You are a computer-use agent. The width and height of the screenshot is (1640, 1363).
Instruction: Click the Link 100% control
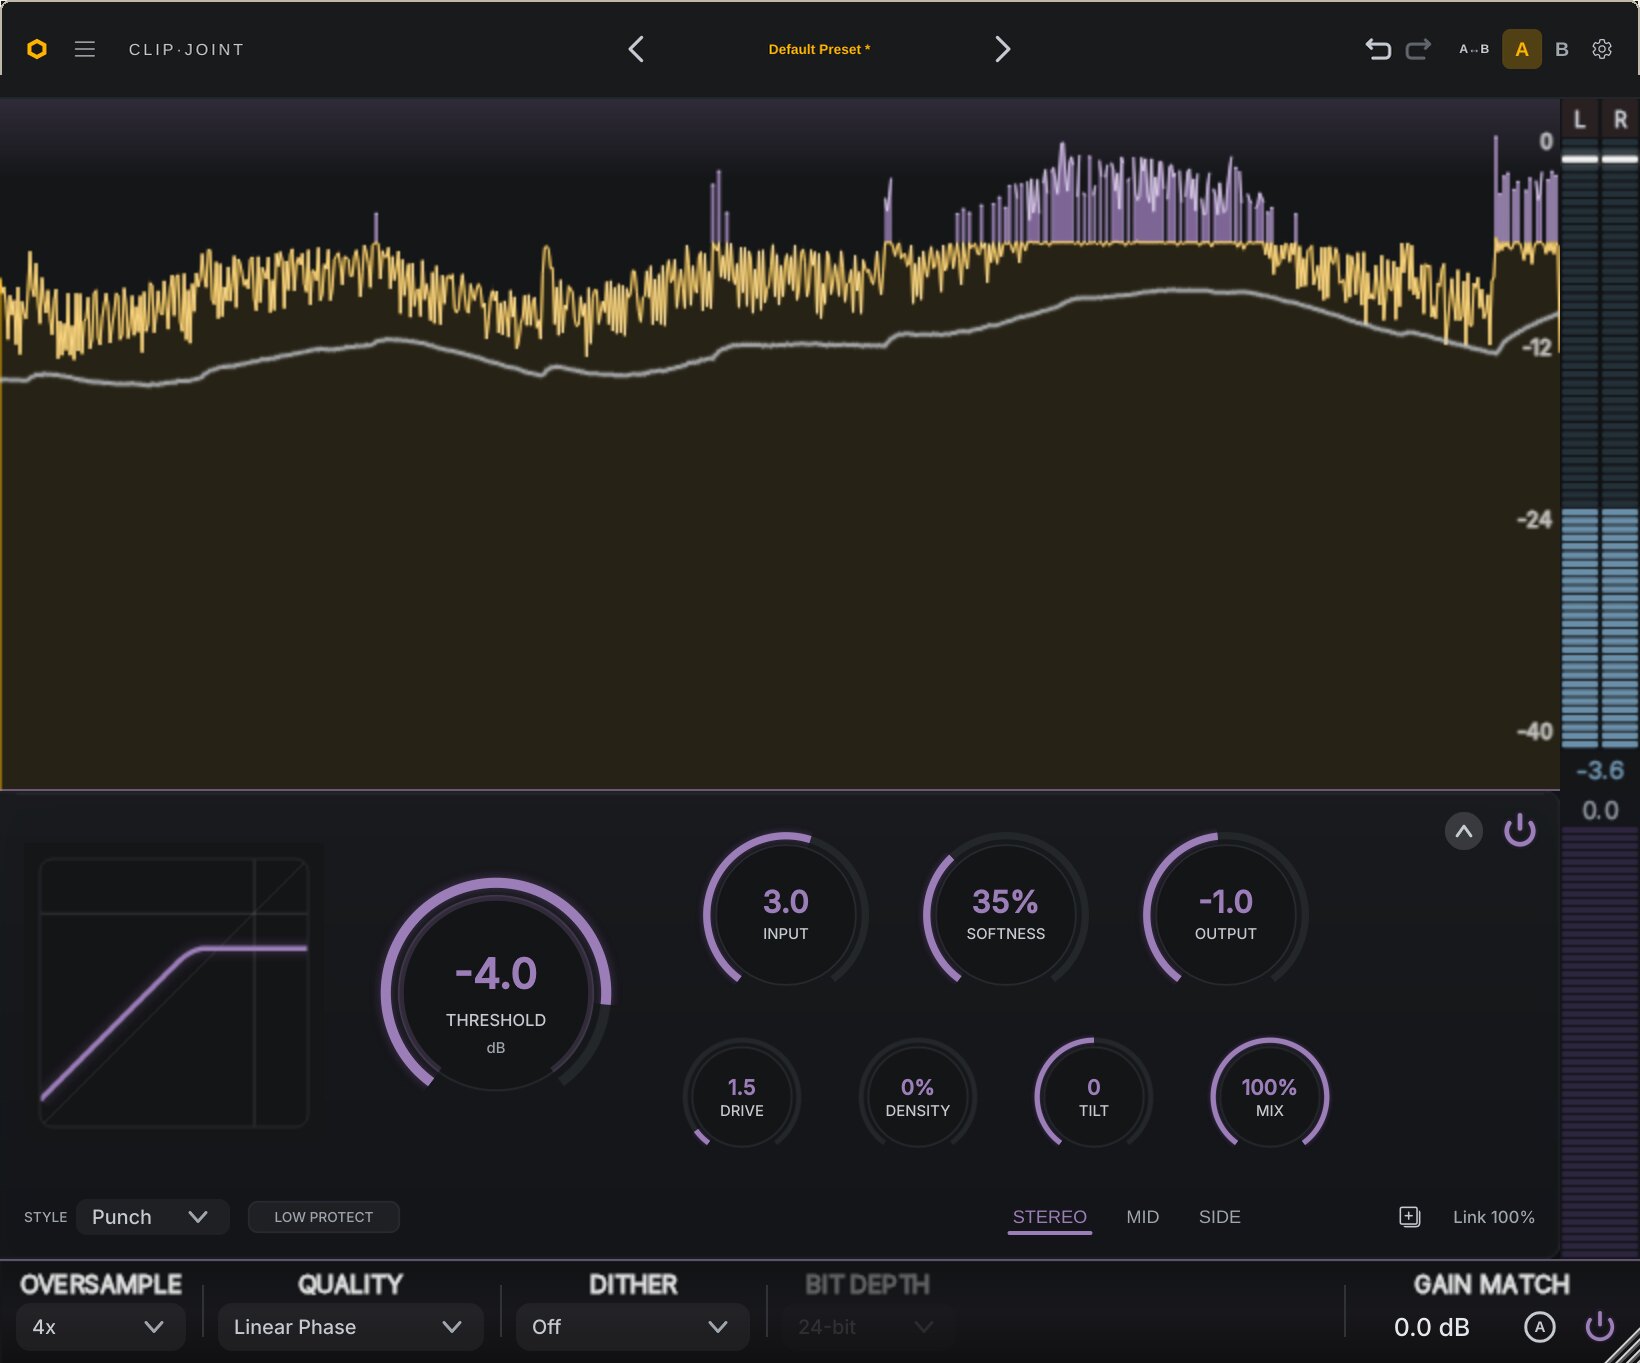(x=1493, y=1217)
